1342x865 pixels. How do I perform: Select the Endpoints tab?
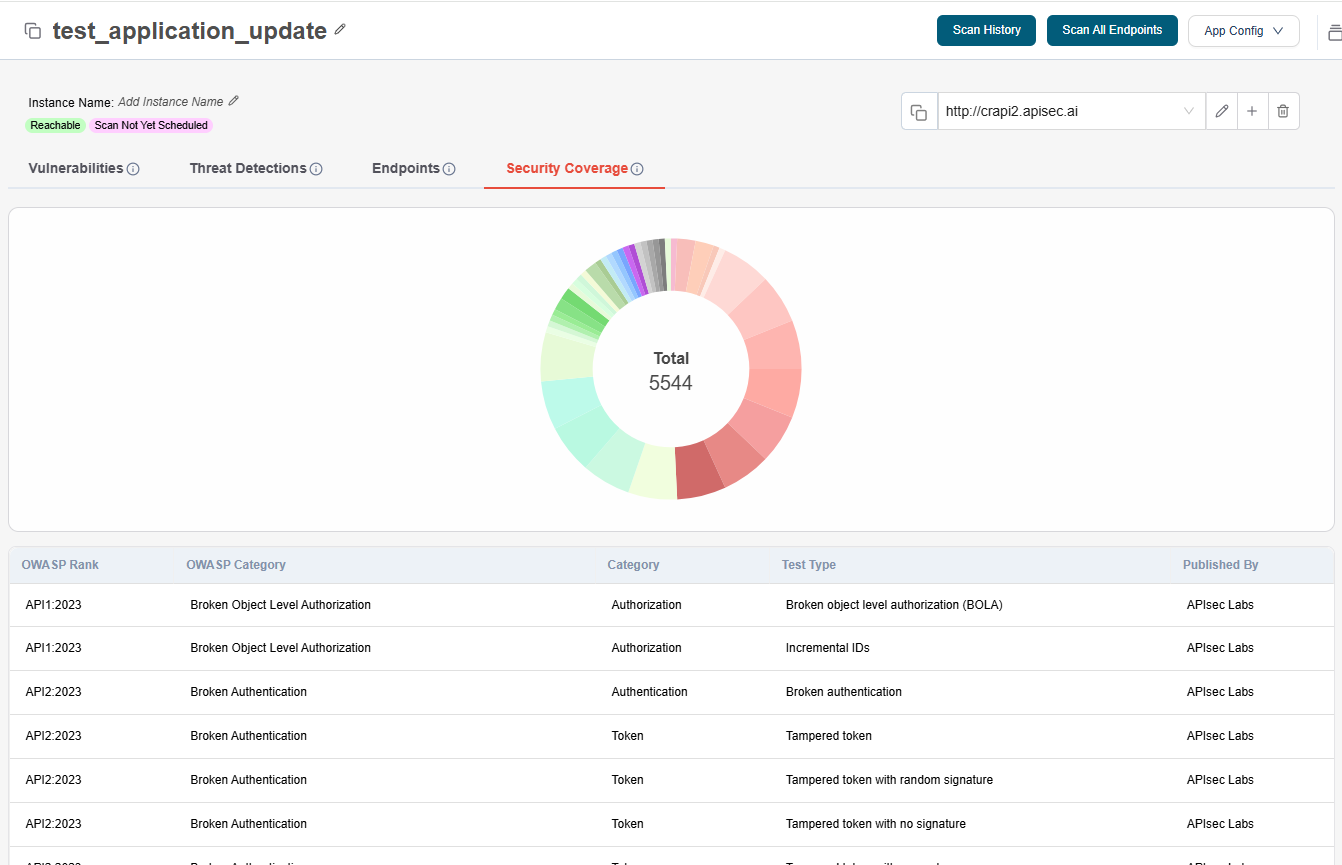[406, 168]
